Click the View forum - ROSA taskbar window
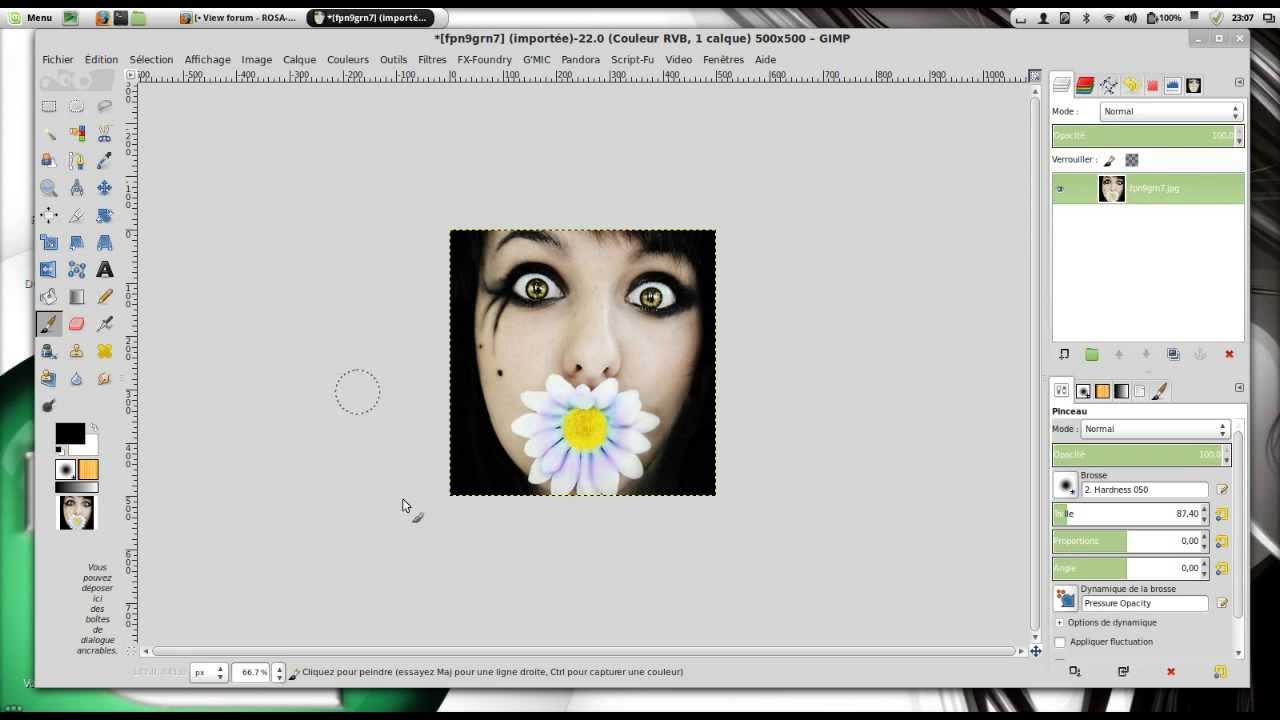This screenshot has height=720, width=1280. coord(239,18)
